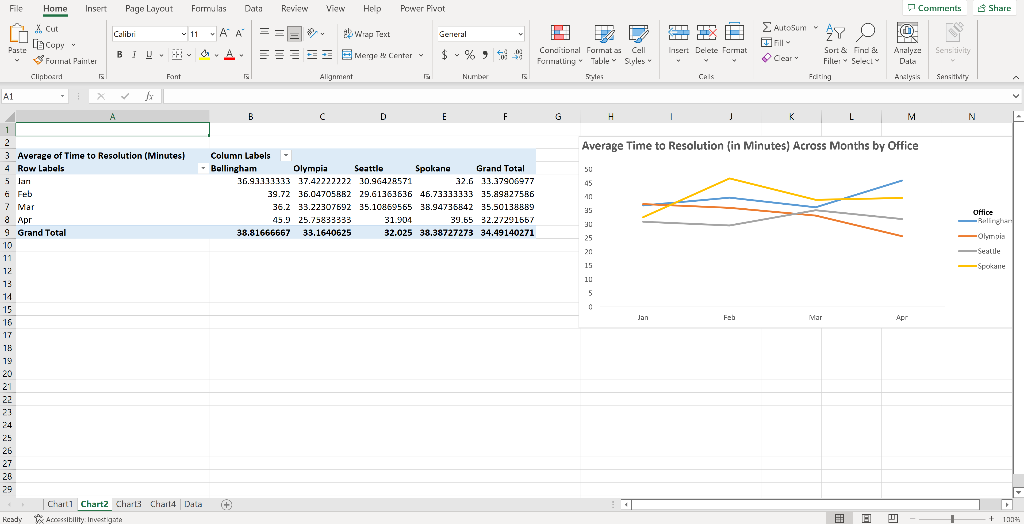The height and width of the screenshot is (524, 1024).
Task: Activate the Format Painter brush
Action: pos(39,61)
